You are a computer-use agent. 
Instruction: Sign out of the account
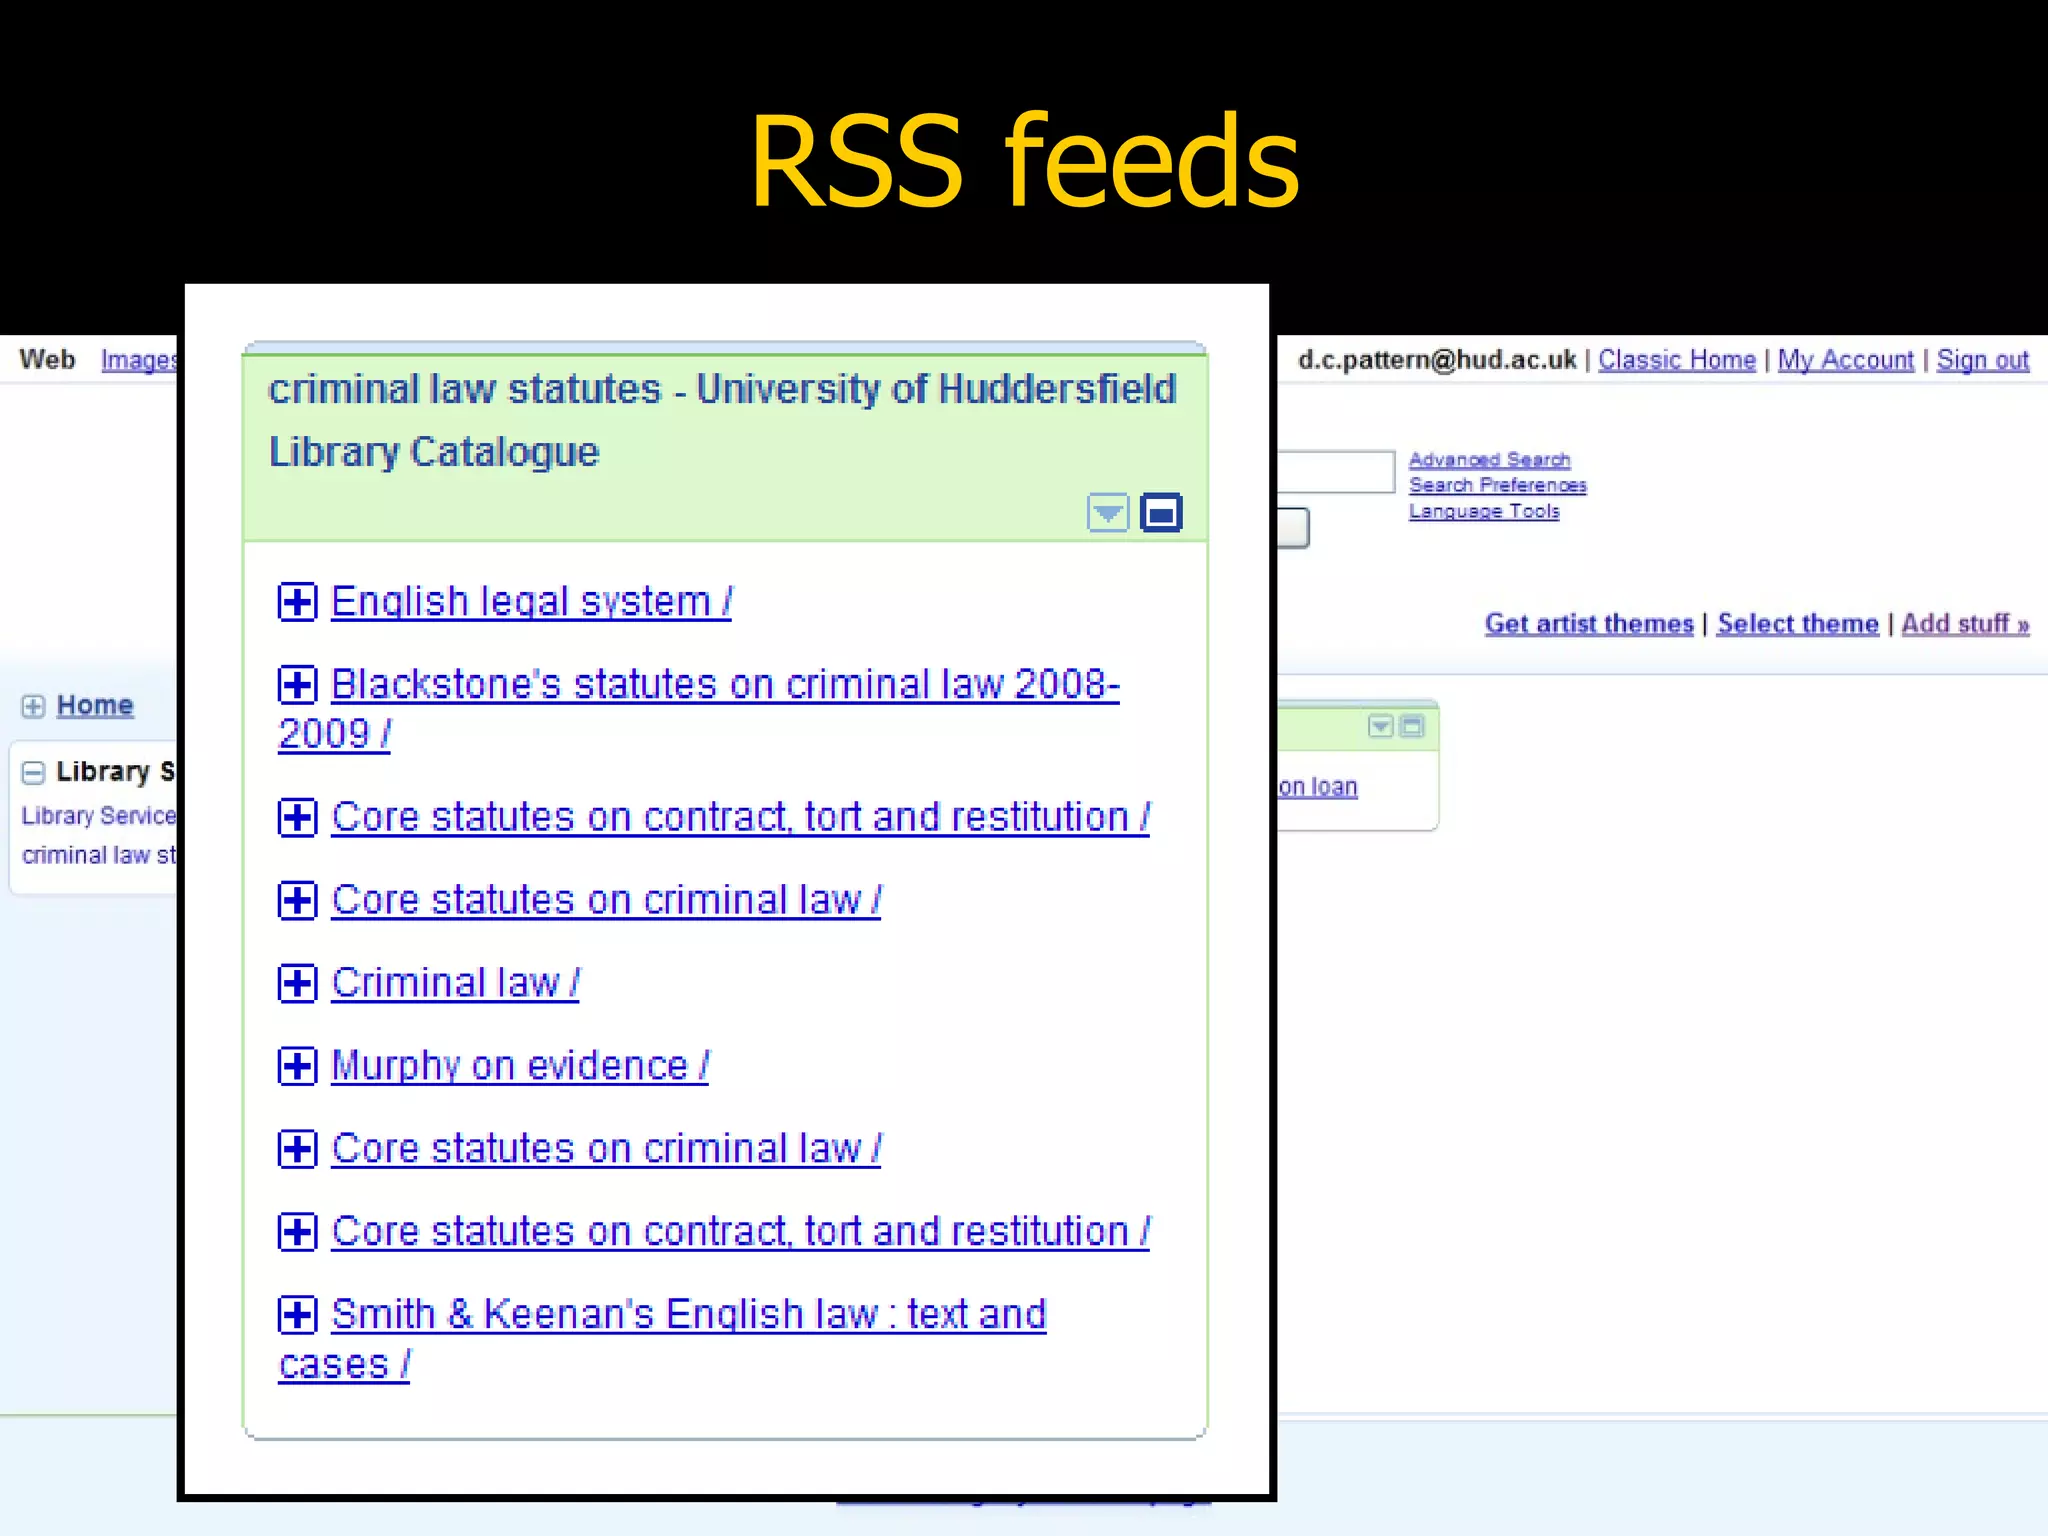(1983, 360)
